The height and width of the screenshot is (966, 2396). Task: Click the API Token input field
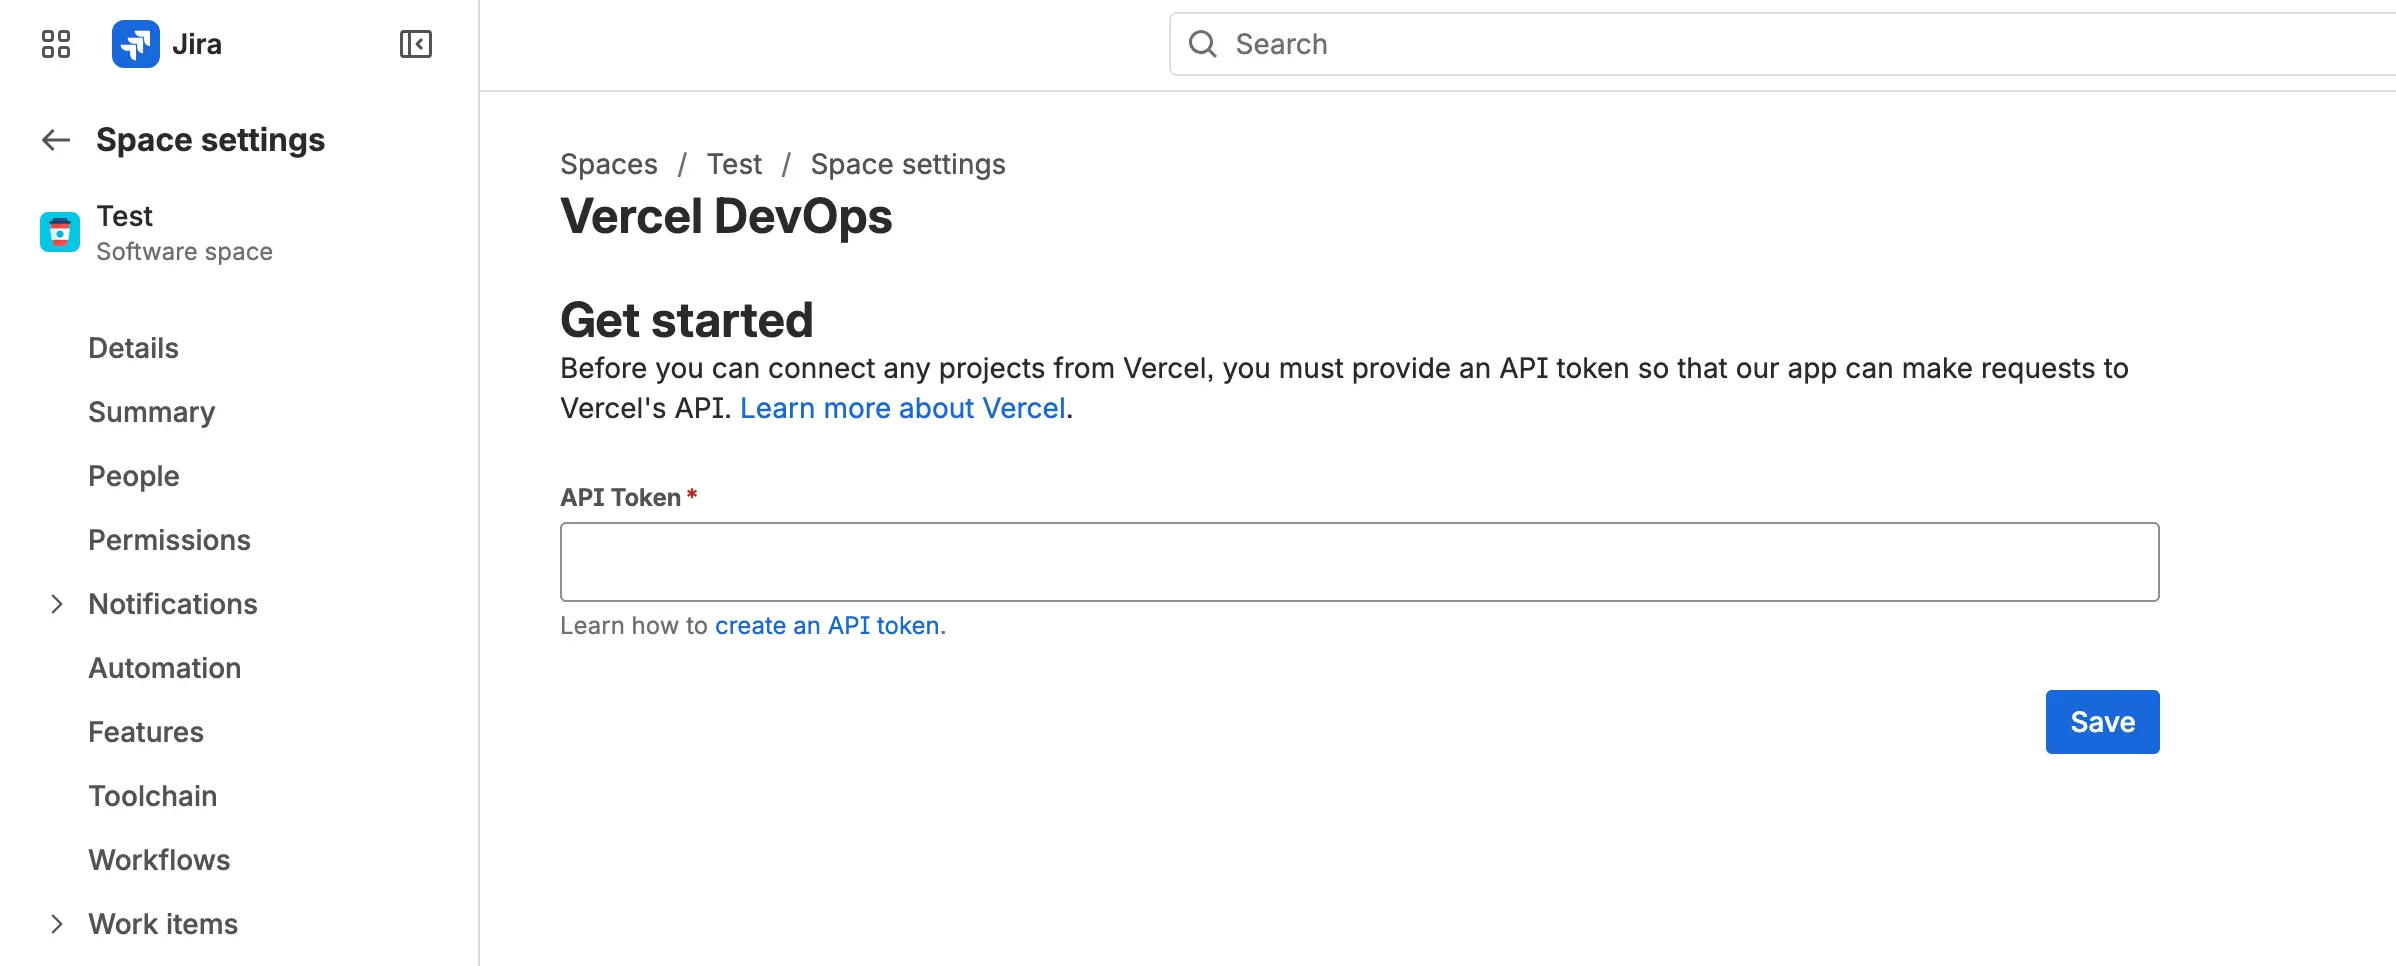pyautogui.click(x=1360, y=561)
